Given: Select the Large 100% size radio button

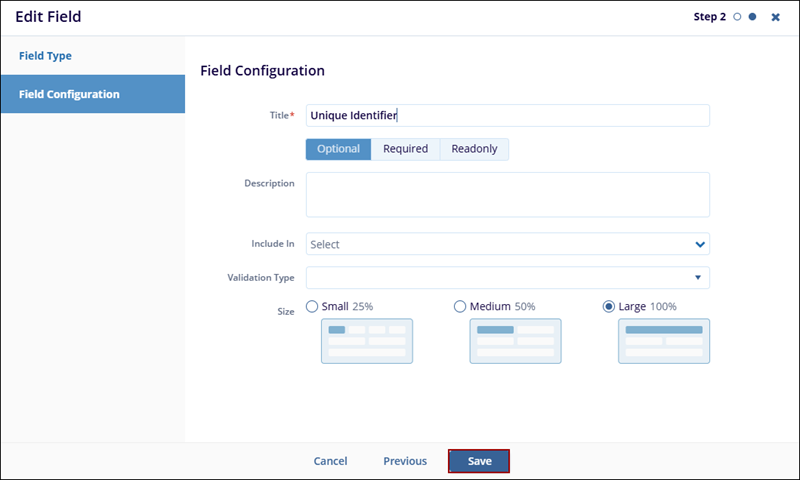Looking at the screenshot, I should click(609, 306).
